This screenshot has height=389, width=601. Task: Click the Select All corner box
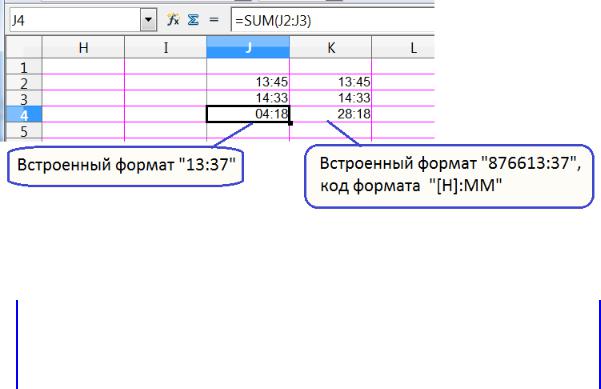point(24,48)
